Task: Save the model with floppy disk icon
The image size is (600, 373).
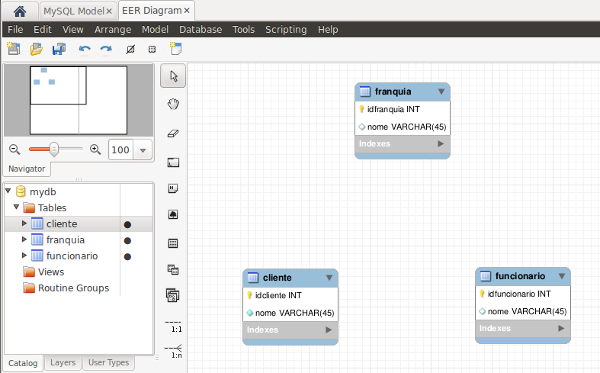Action: 59,49
